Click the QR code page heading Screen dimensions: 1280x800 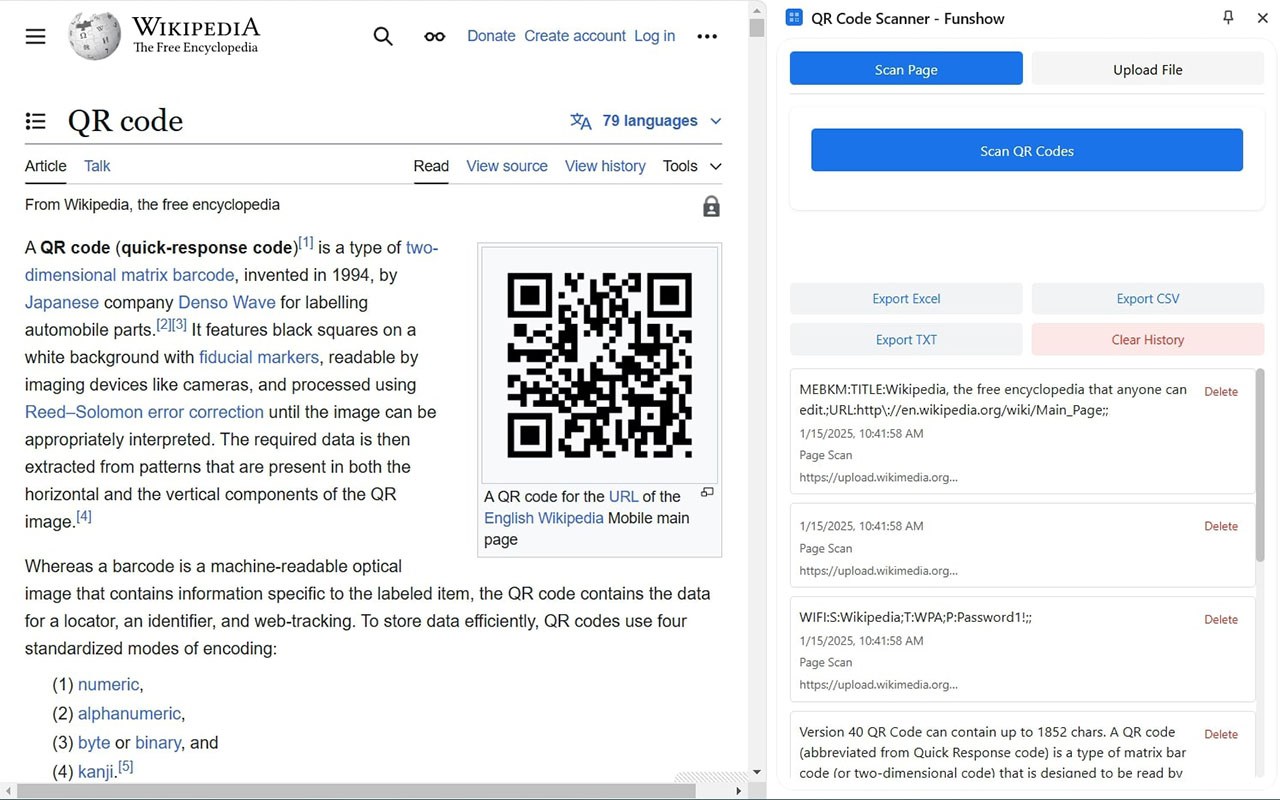(125, 121)
